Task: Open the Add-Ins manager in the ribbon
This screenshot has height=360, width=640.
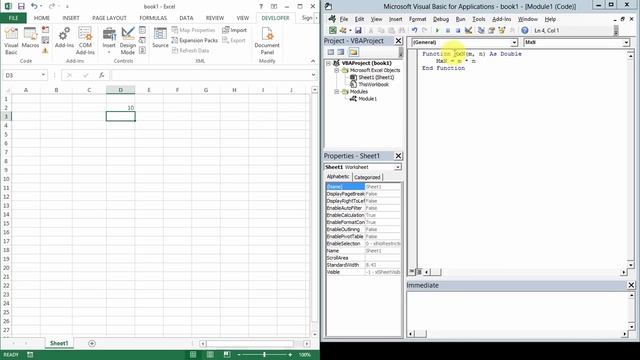Action: (x=64, y=38)
